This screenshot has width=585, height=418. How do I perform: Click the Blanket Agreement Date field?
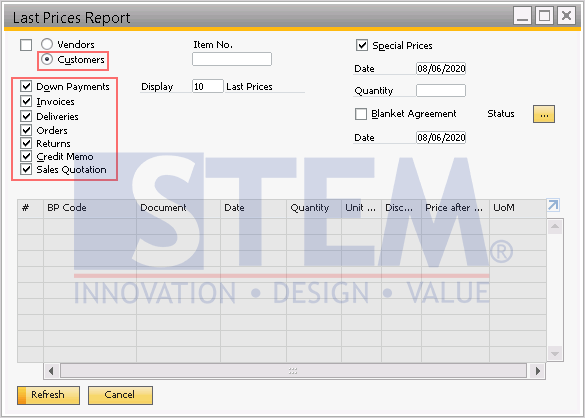(x=441, y=137)
